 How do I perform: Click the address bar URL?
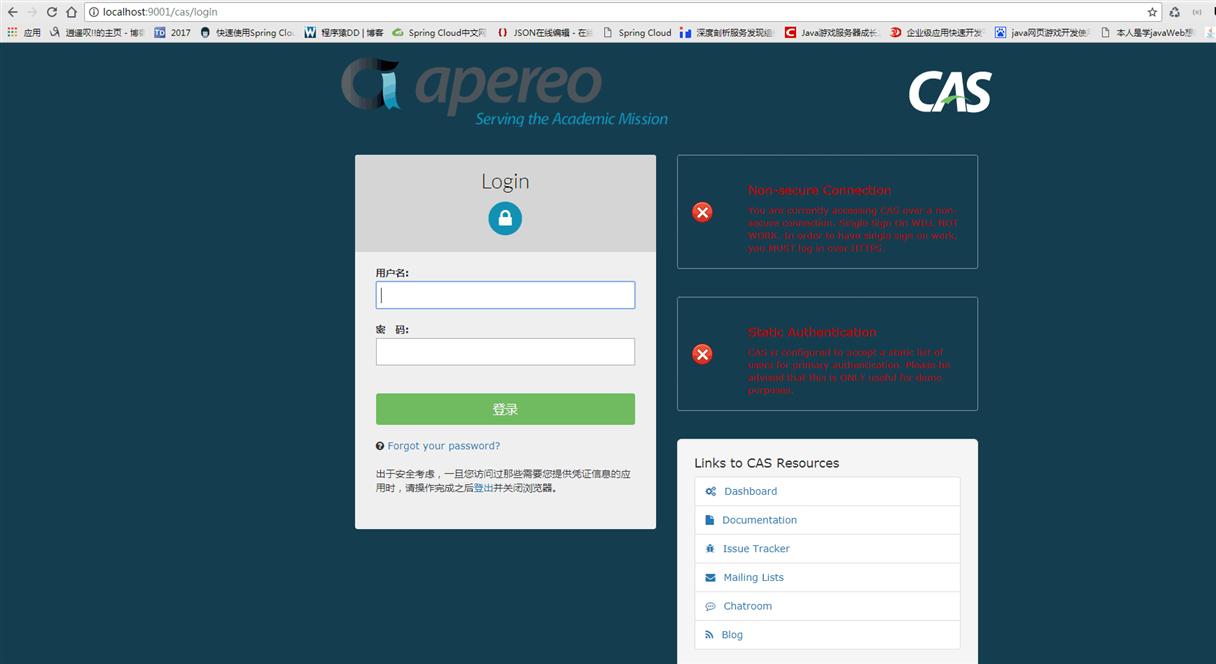coord(160,12)
